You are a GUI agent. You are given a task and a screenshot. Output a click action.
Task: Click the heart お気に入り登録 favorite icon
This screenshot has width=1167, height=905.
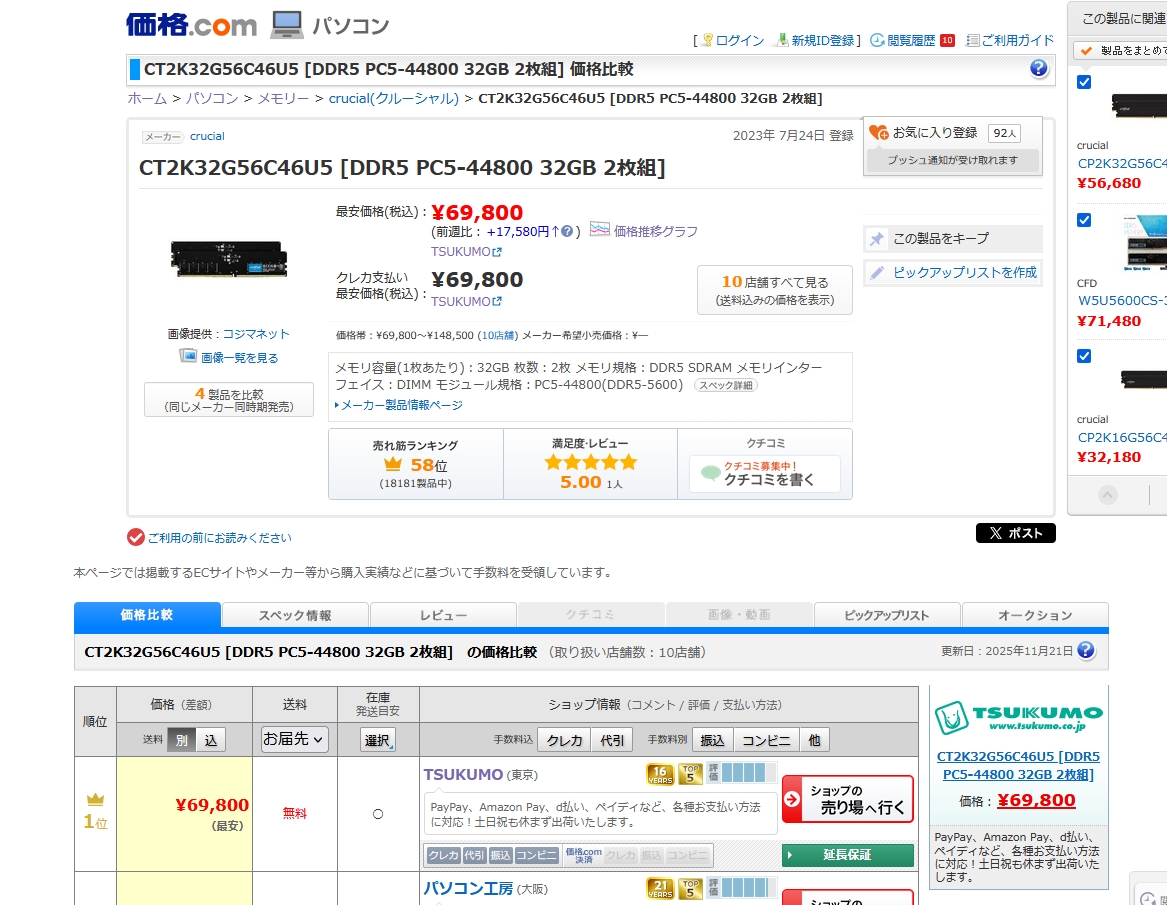click(878, 132)
